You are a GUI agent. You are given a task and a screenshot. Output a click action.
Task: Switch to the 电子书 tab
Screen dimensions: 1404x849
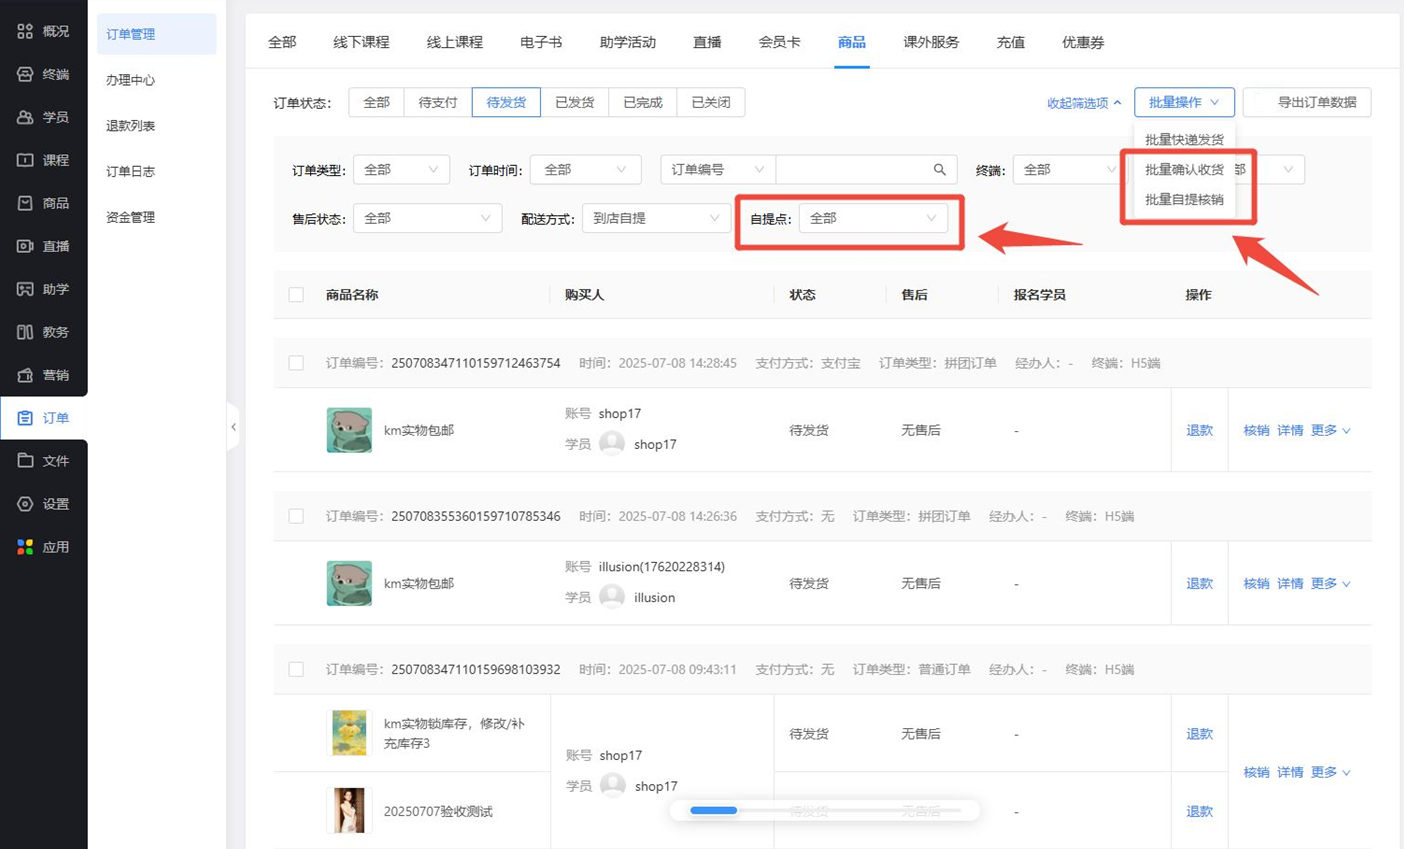[540, 42]
